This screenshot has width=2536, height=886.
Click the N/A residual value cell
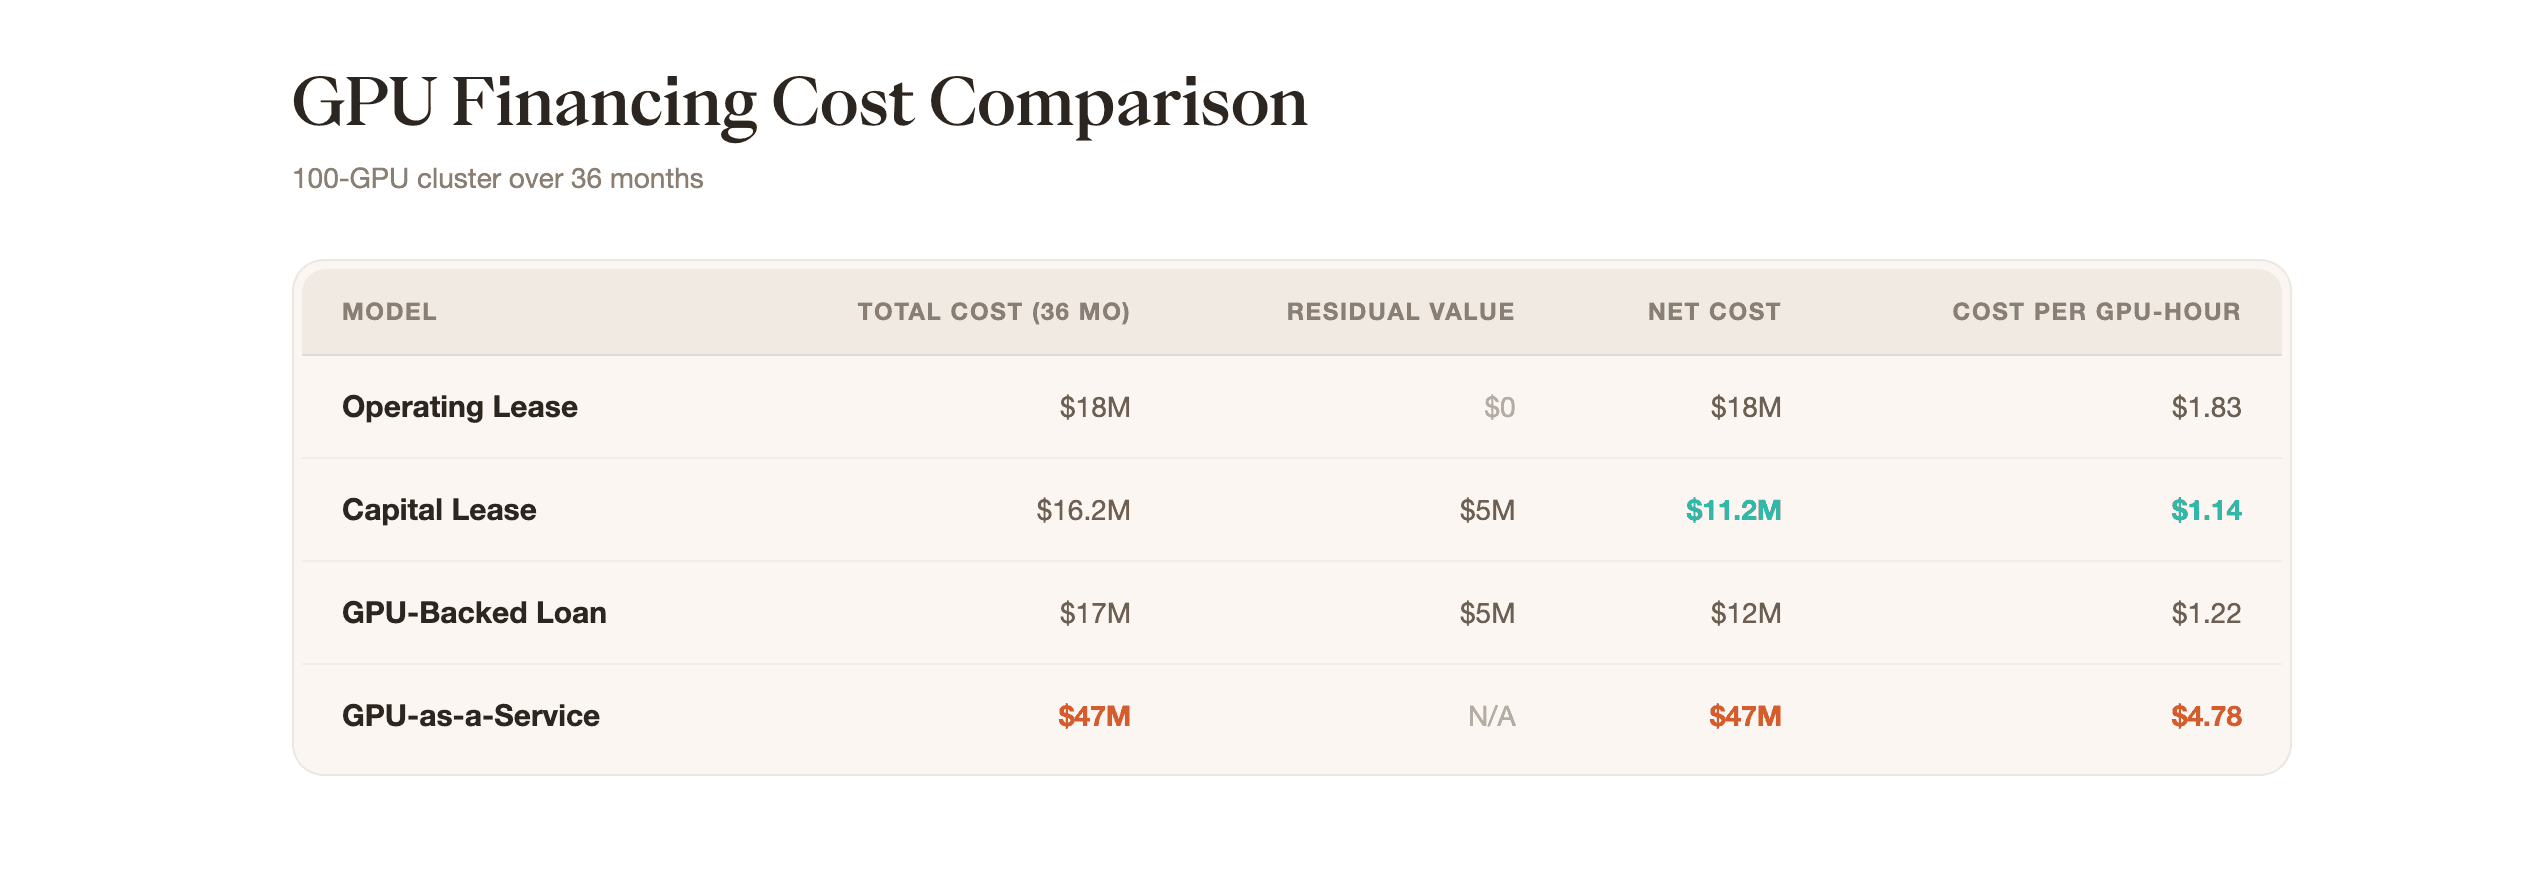pos(1491,716)
